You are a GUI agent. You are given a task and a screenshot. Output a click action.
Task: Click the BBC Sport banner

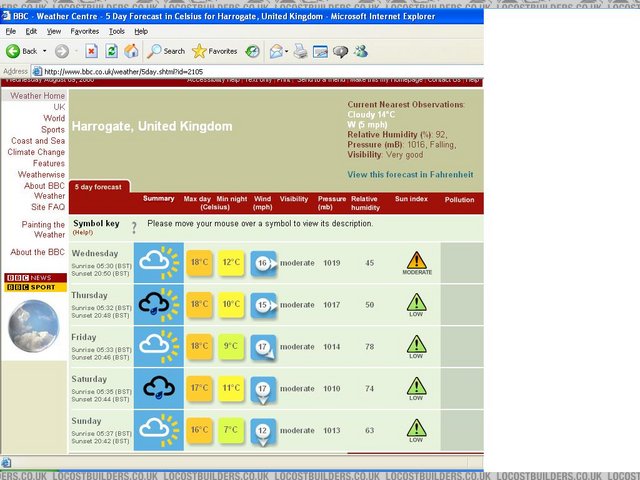[x=35, y=287]
